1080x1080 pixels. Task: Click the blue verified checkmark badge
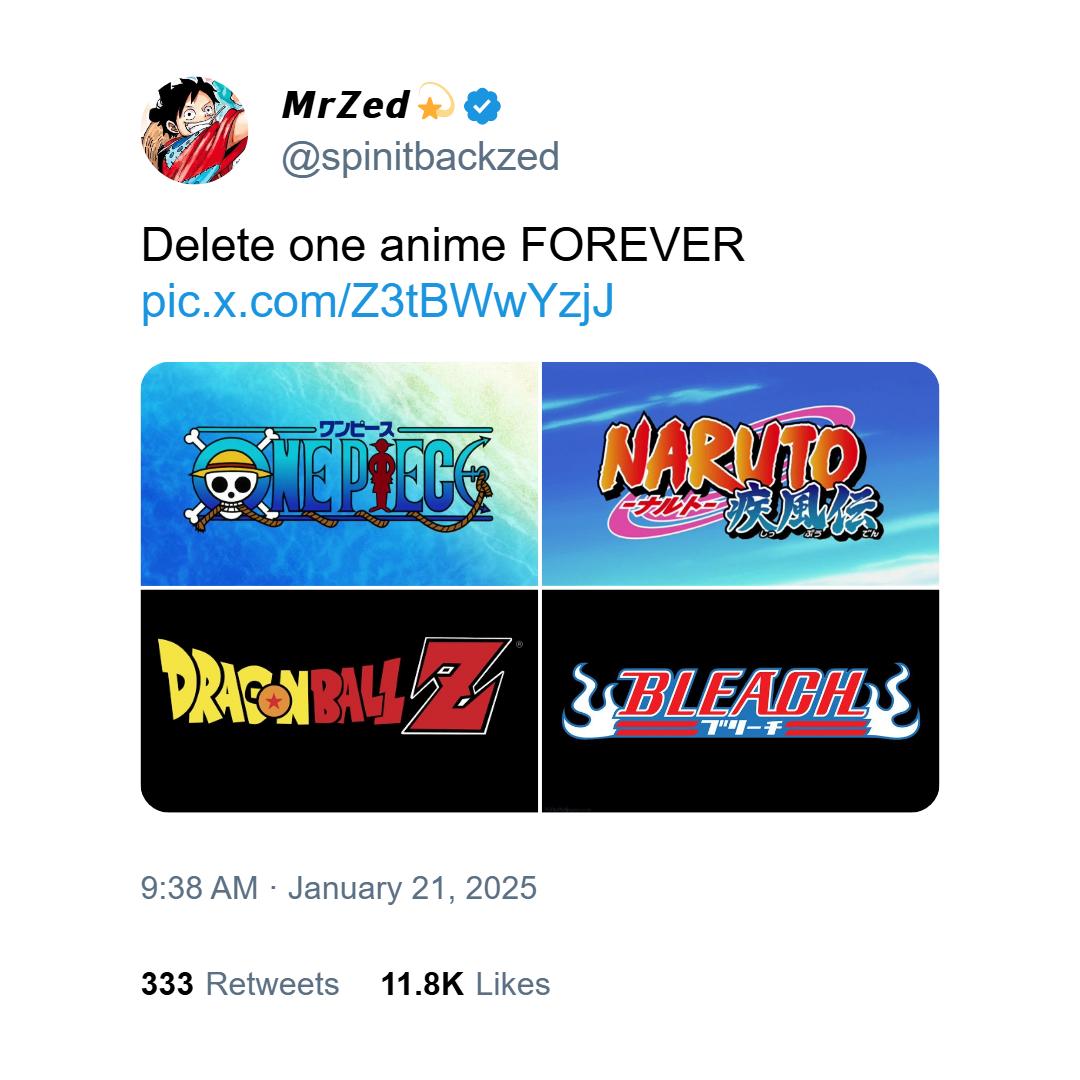pos(482,105)
